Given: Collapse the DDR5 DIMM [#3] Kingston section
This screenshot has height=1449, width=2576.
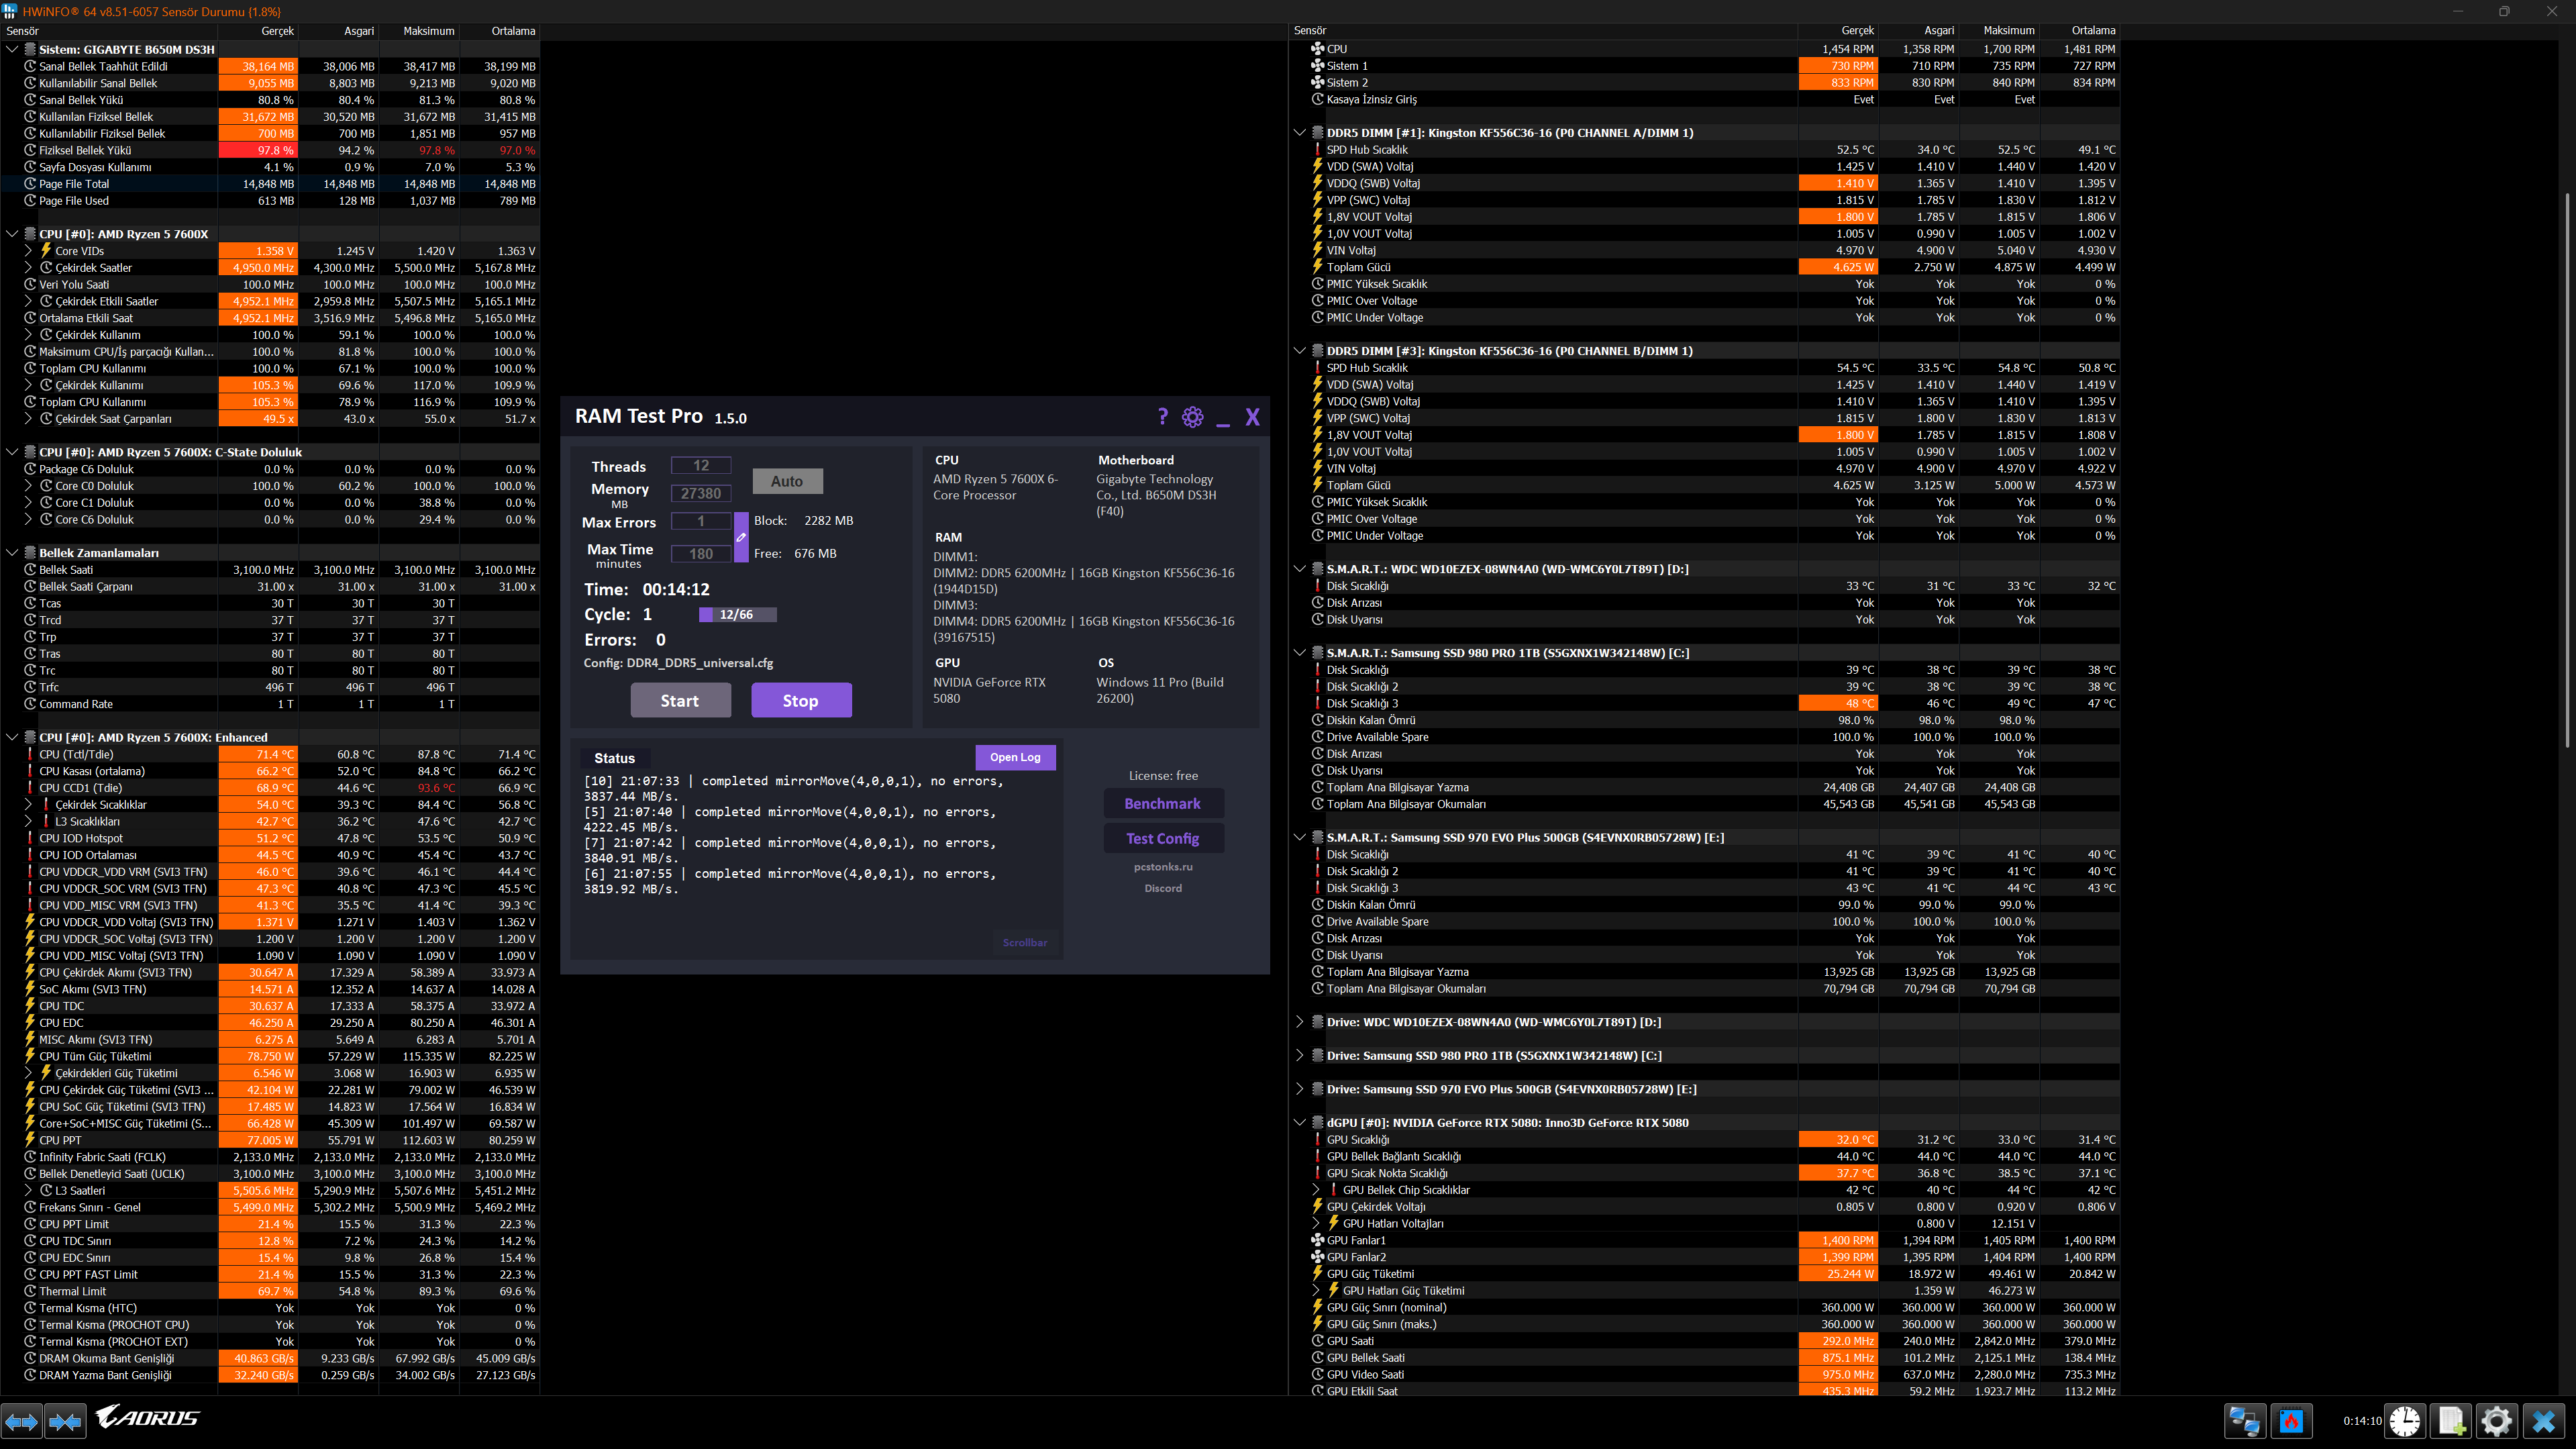Looking at the screenshot, I should [x=1299, y=351].
